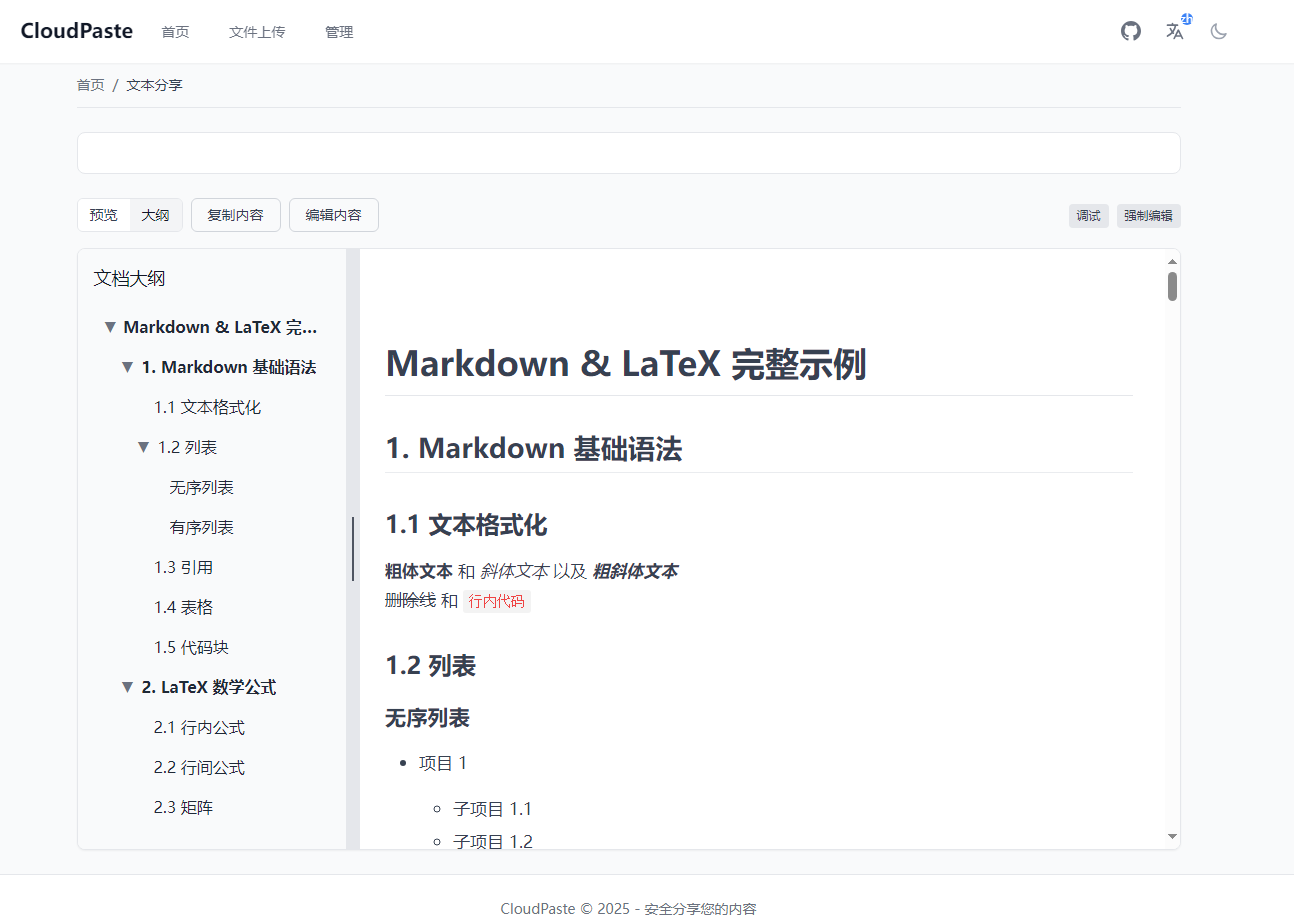Click the empty input field above the toolbar
Viewport: 1294px width, 920px height.
[628, 152]
